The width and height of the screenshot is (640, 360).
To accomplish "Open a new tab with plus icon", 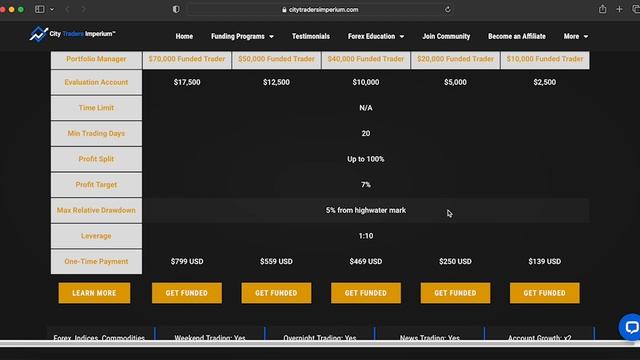I will tap(619, 9).
